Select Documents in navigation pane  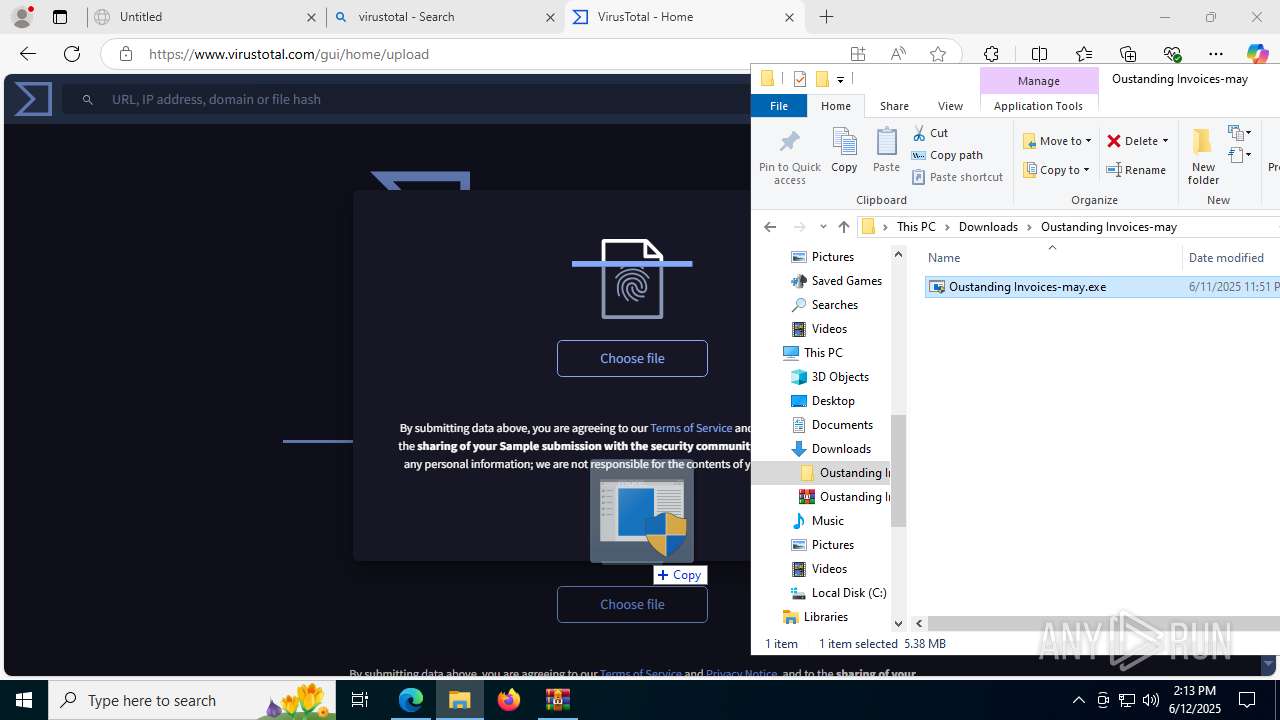842,425
